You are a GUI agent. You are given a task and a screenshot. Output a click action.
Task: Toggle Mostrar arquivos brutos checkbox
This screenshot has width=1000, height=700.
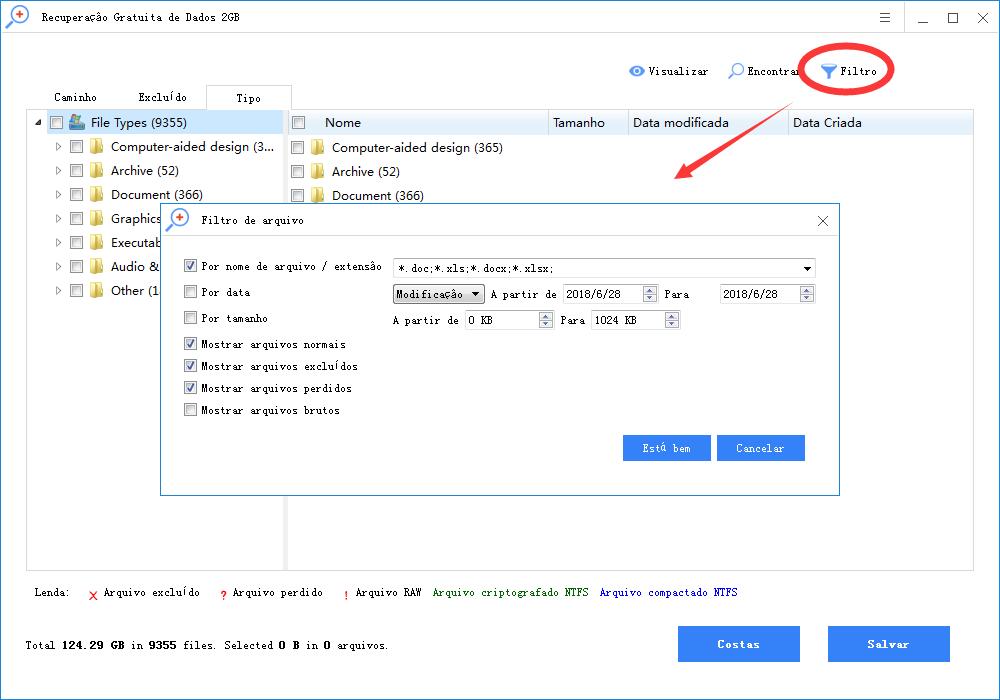191,410
